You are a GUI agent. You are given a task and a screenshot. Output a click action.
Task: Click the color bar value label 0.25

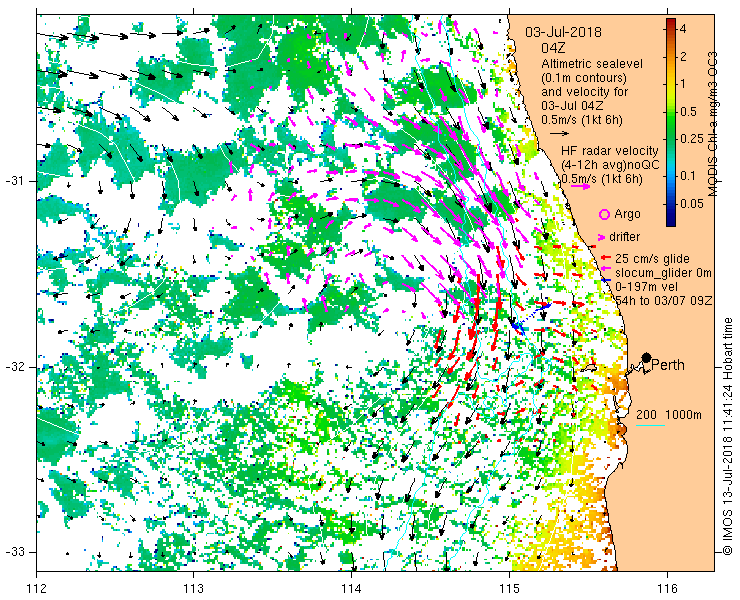coord(692,138)
